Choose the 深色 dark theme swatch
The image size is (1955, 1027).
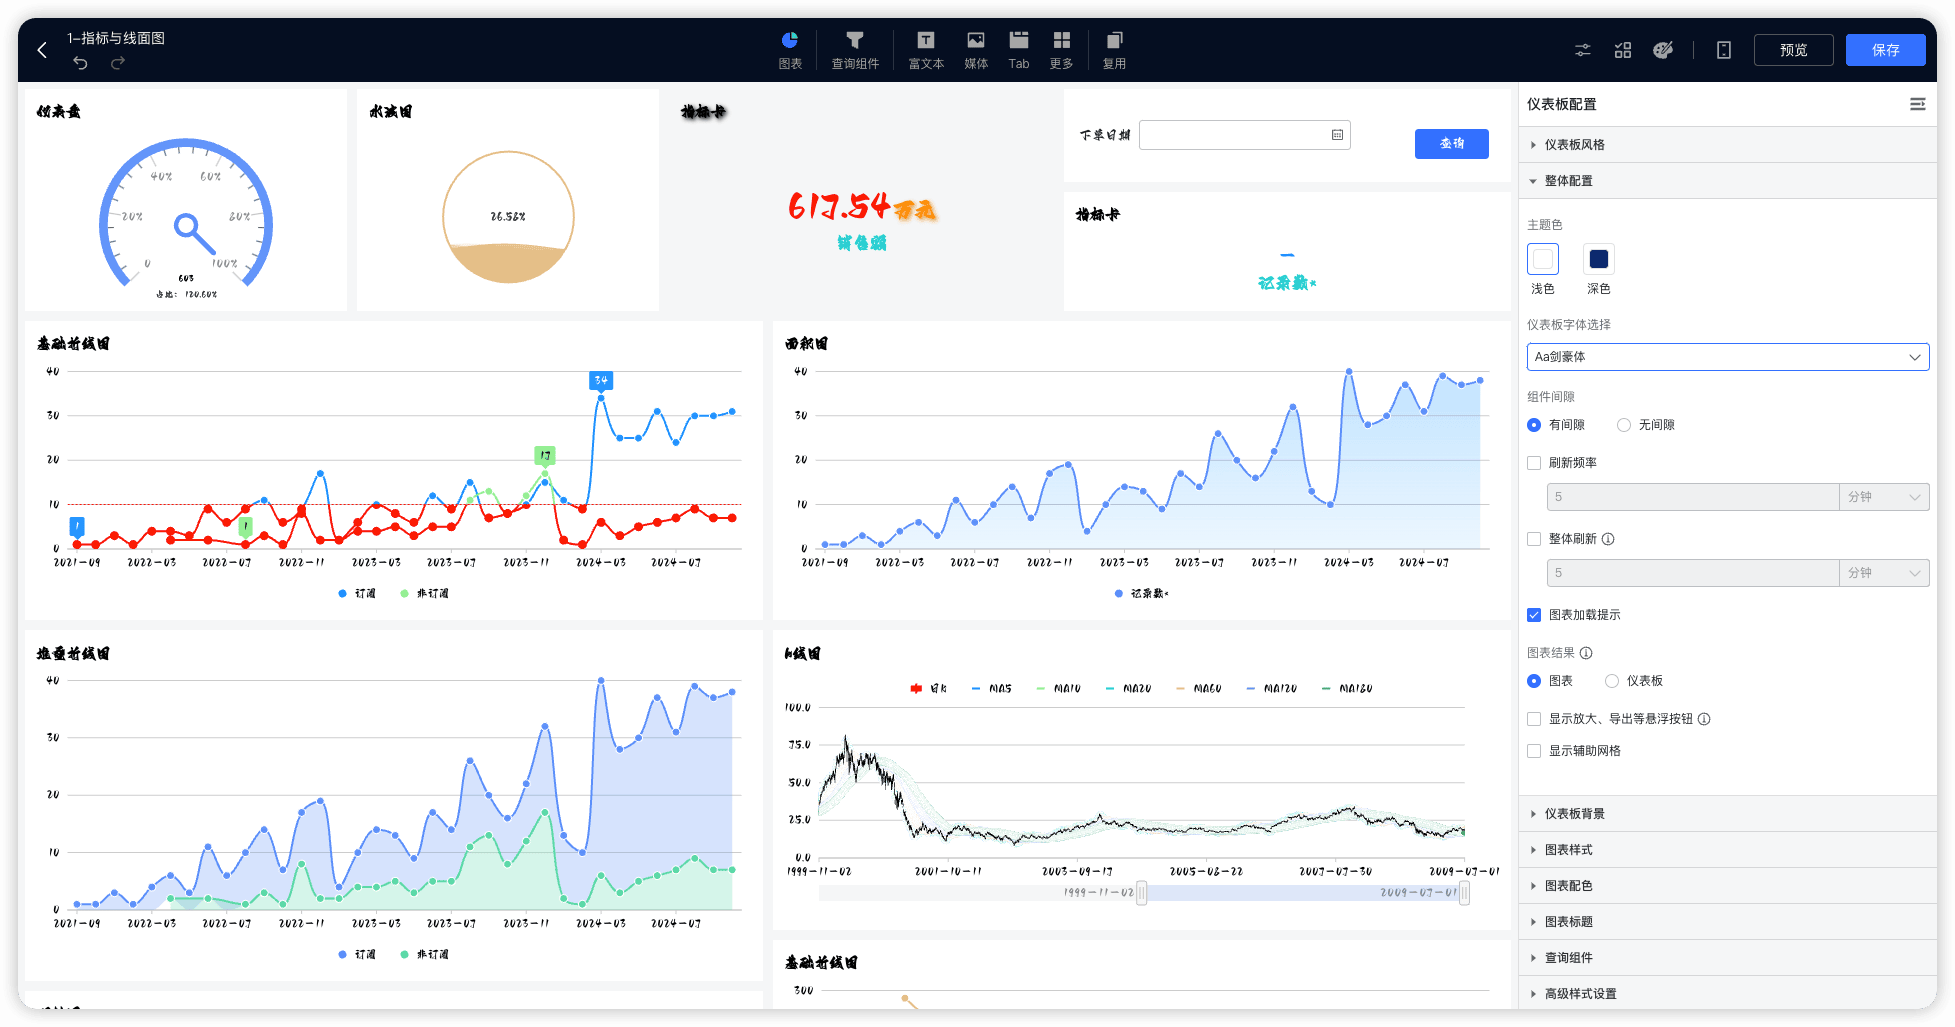click(1599, 259)
